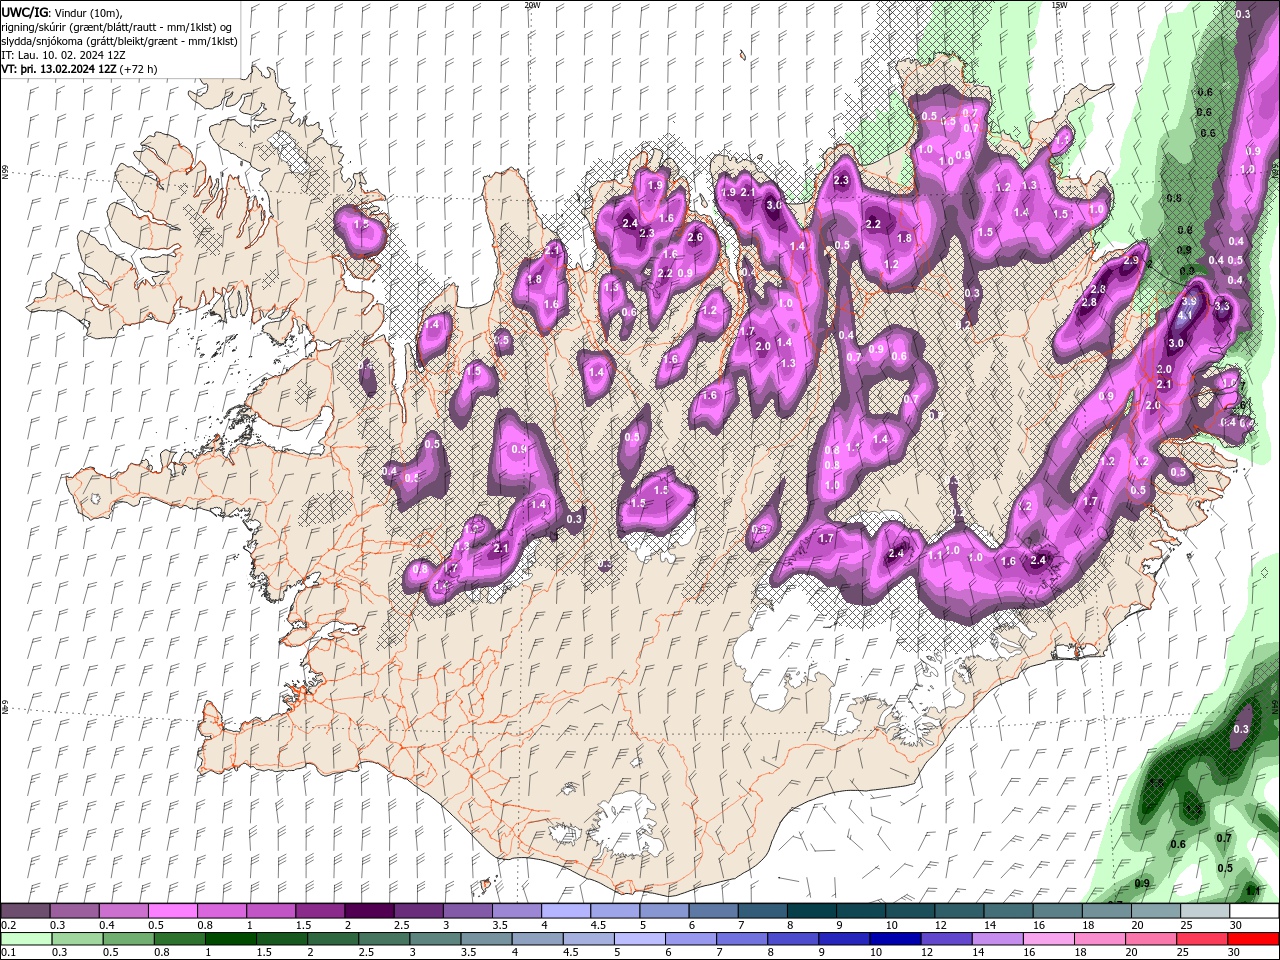Viewport: 1280px width, 960px height.
Task: Click the 2.9 snowfall value on the map
Action: coord(1131,260)
